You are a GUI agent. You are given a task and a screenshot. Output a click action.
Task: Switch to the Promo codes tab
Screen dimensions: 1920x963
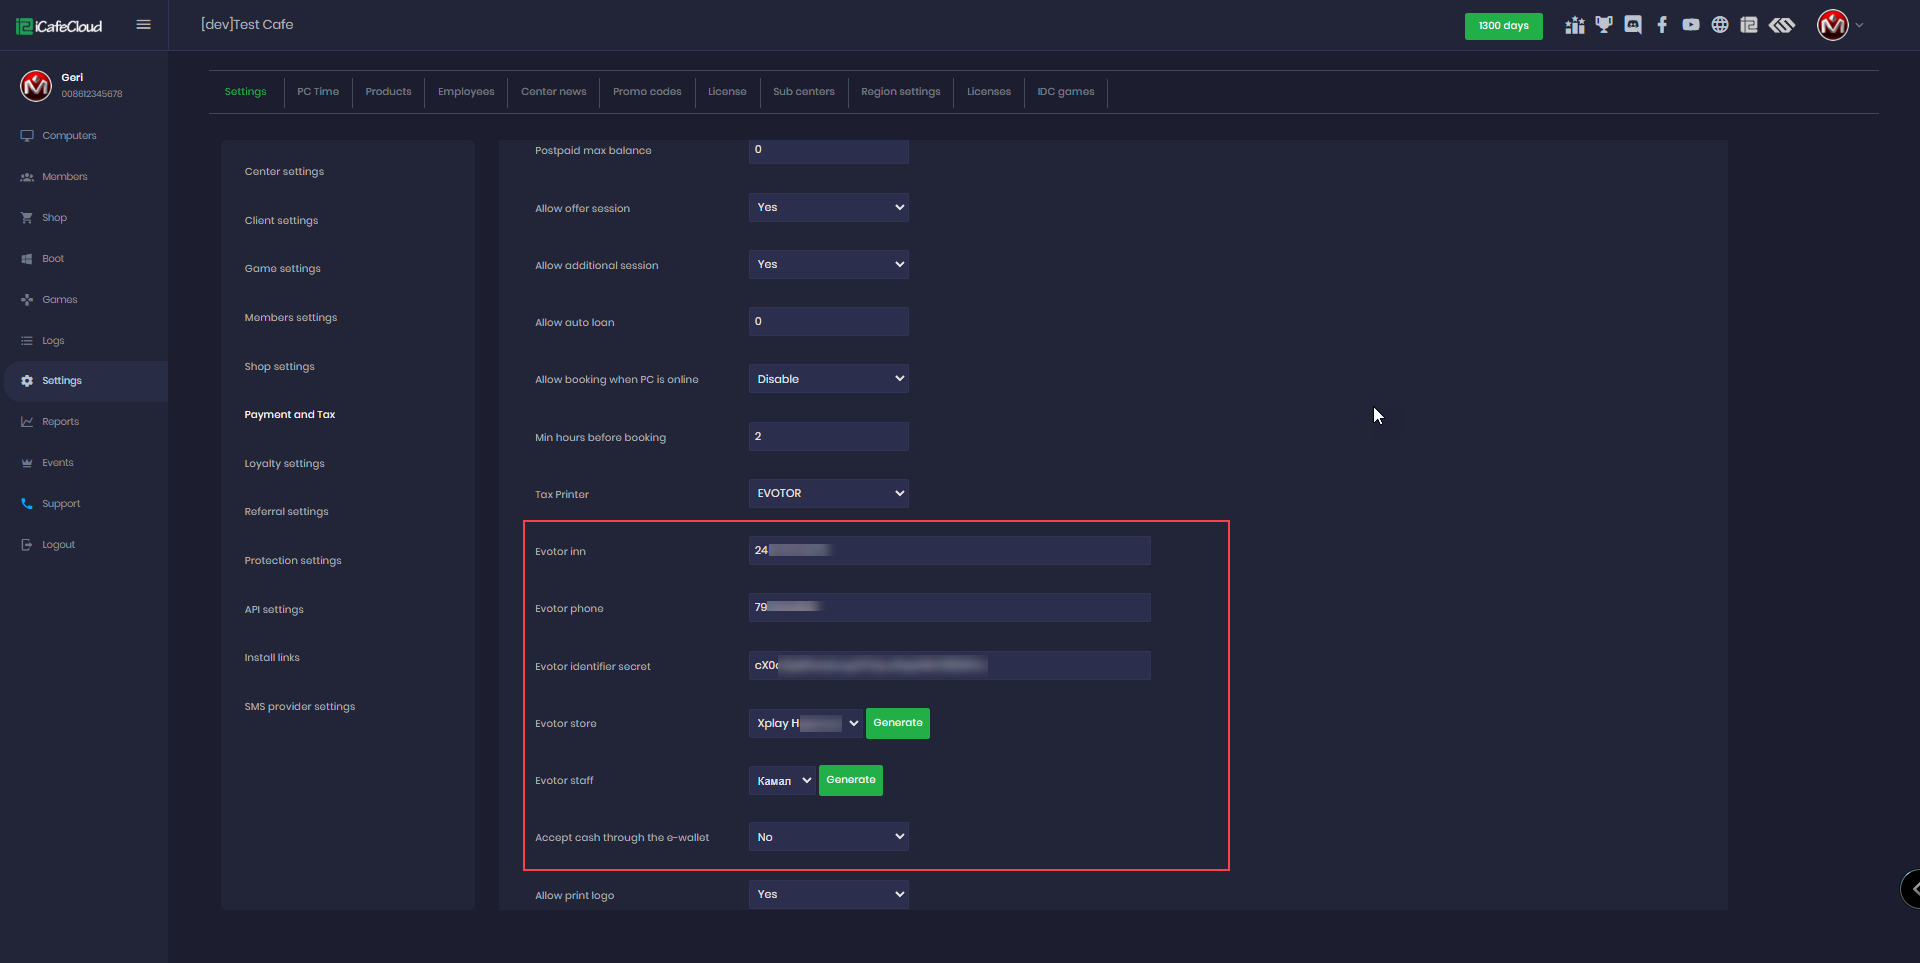point(647,92)
